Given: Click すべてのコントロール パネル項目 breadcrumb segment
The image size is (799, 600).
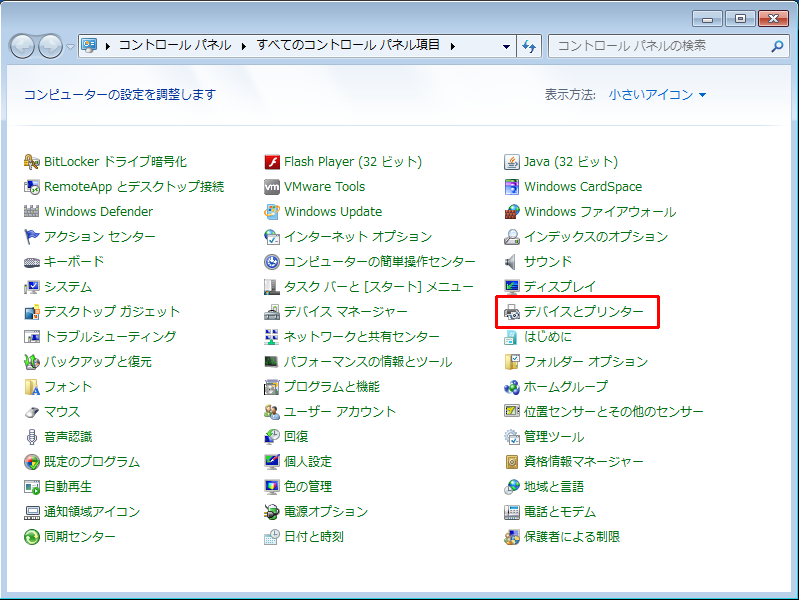Looking at the screenshot, I should [x=348, y=45].
